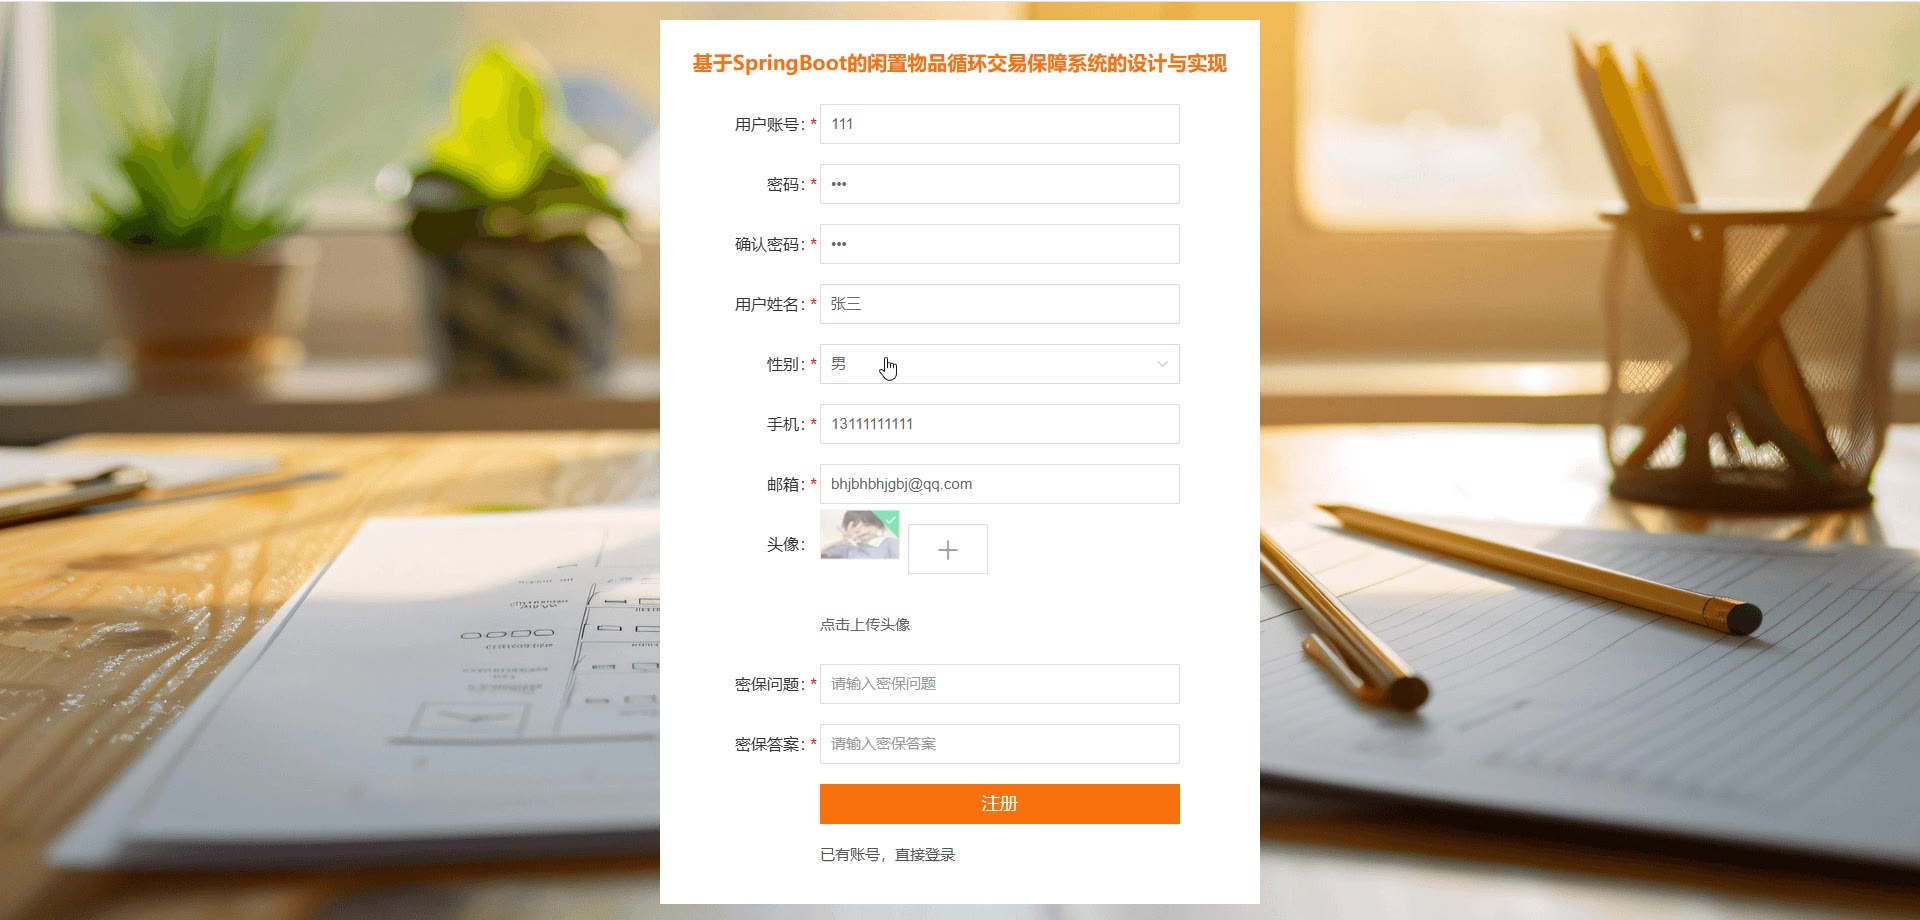Image resolution: width=1920 pixels, height=920 pixels.
Task: Select the uploaded avatar thumbnail
Action: (x=860, y=535)
